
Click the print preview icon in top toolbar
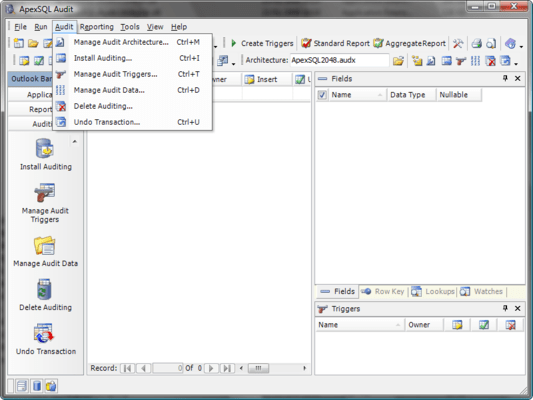click(491, 43)
